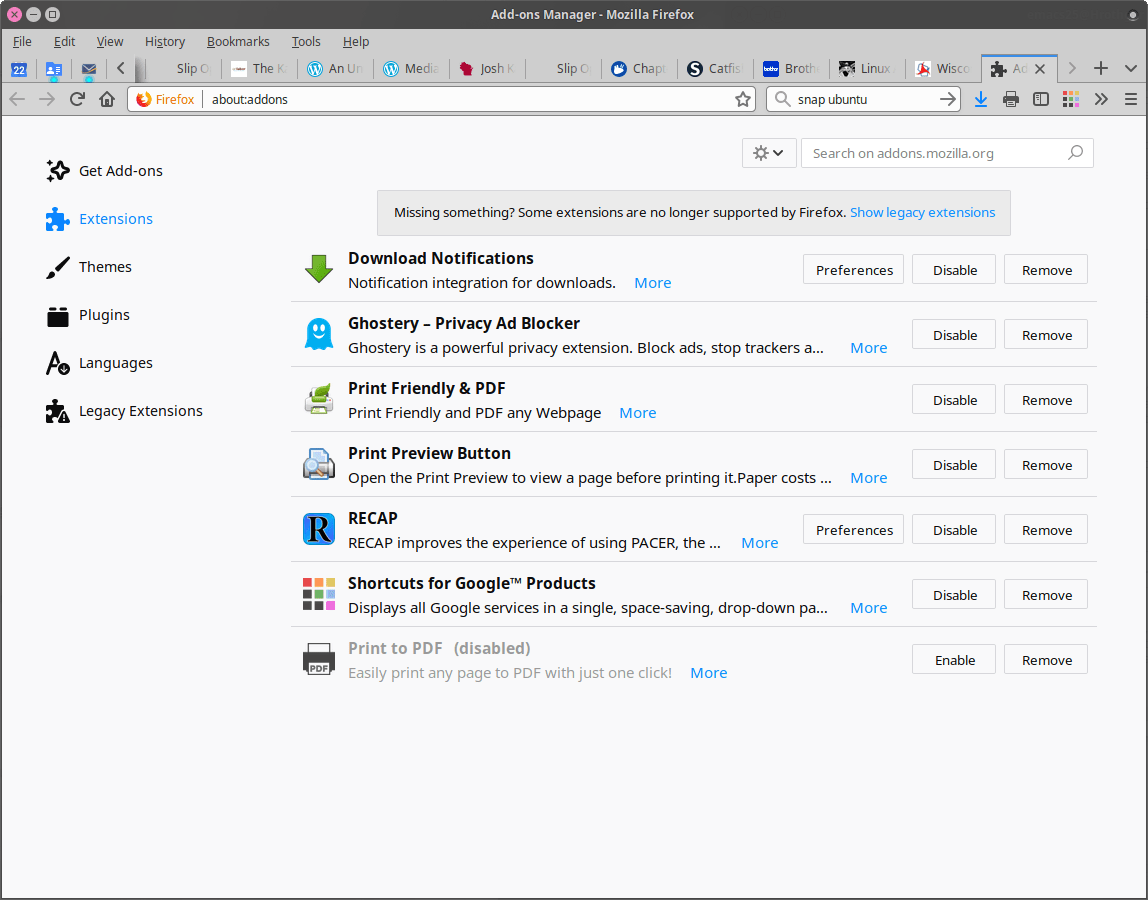Remove the Print Friendly & PDF extension
Image resolution: width=1148 pixels, height=900 pixels.
click(x=1046, y=399)
